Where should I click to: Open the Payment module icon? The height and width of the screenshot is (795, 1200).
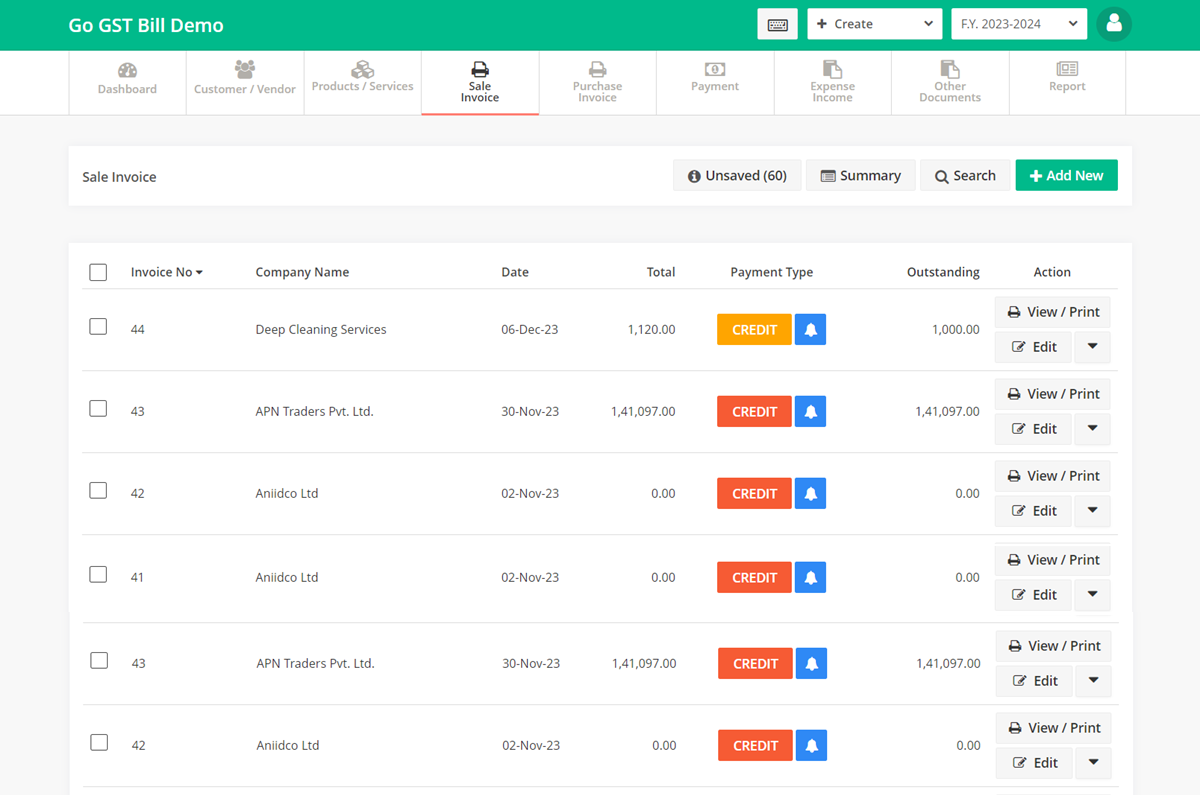pyautogui.click(x=715, y=70)
